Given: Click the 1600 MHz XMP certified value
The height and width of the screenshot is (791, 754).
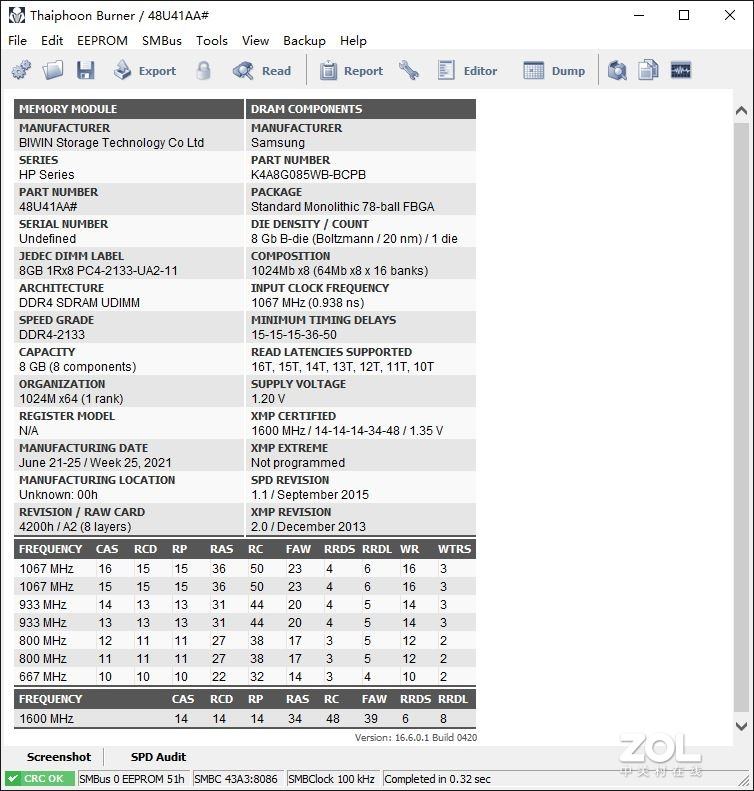Looking at the screenshot, I should pyautogui.click(x=347, y=431).
